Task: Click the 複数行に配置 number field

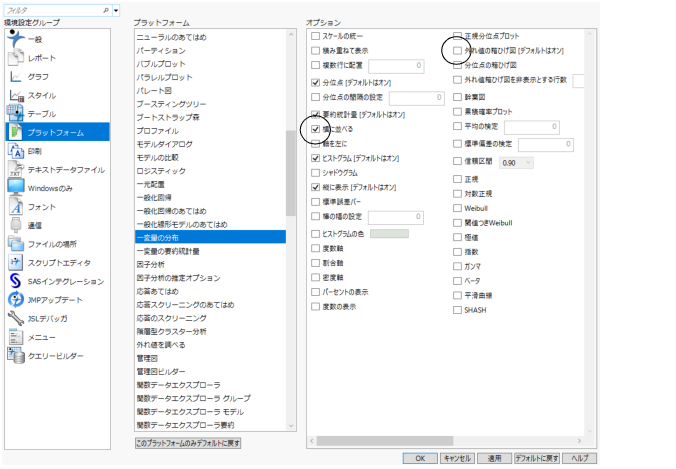Action: [396, 66]
